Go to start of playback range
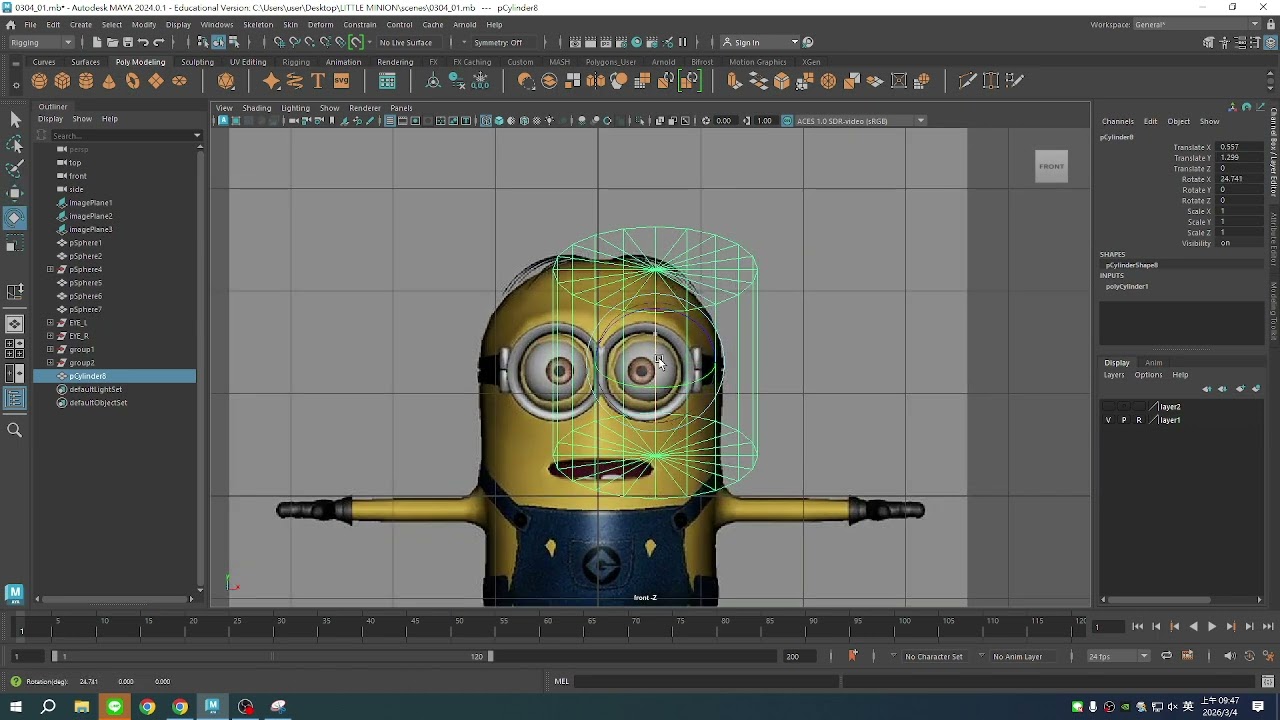 click(1137, 627)
